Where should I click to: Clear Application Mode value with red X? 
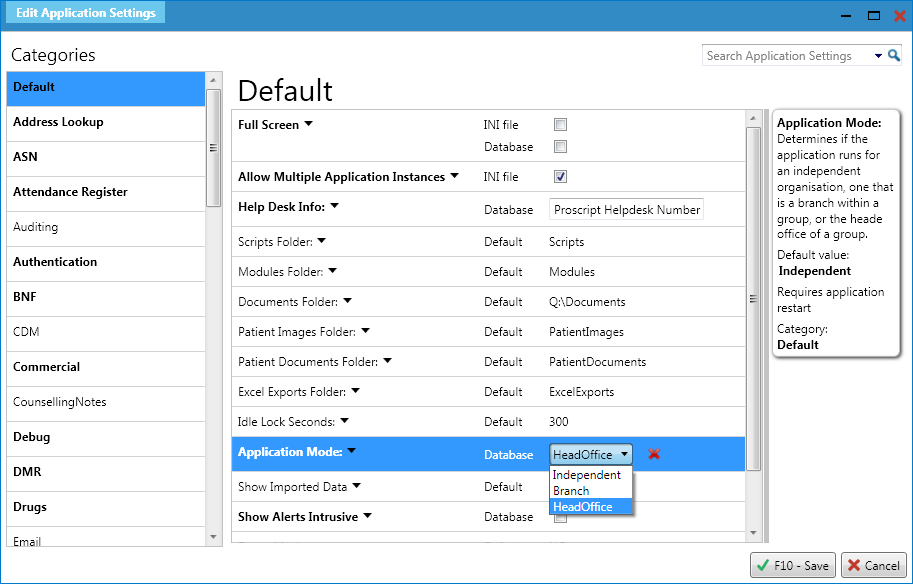point(654,454)
